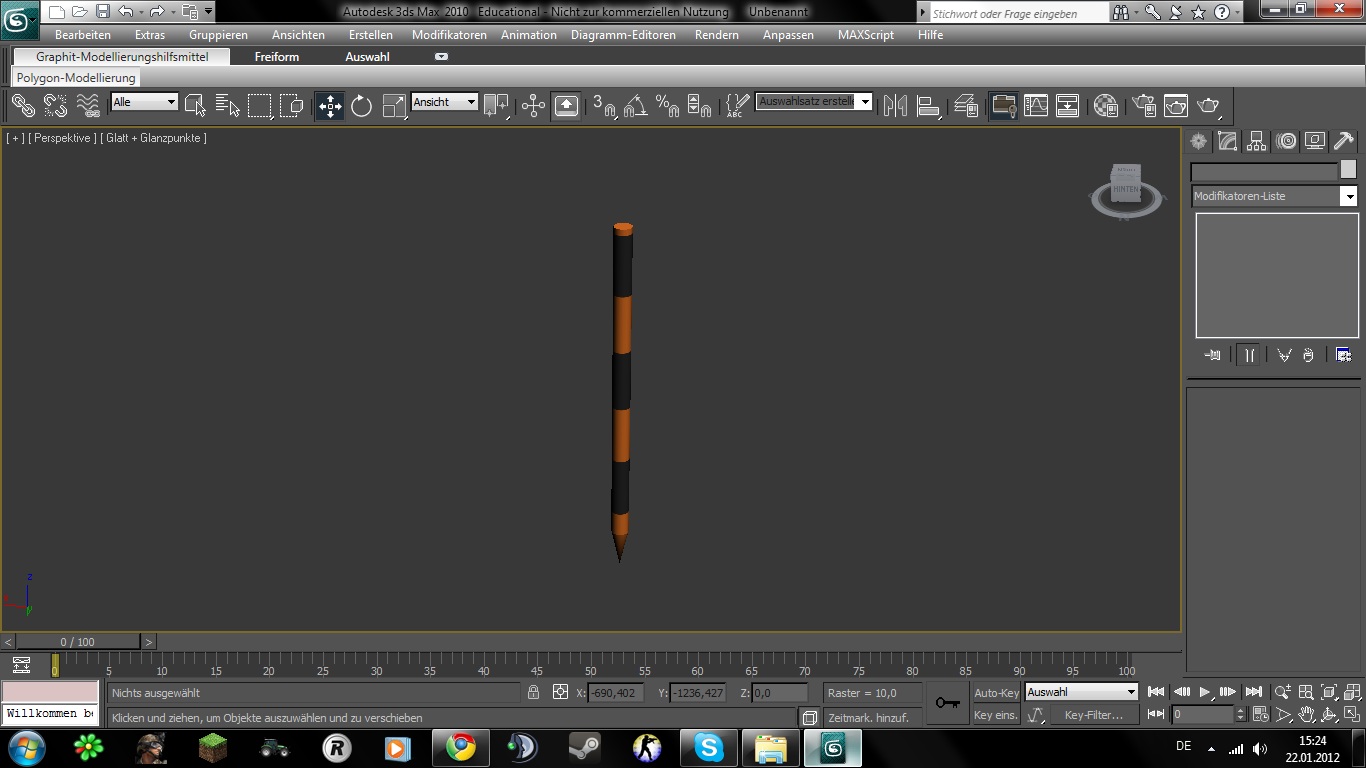Viewport: 1366px width, 768px height.
Task: Activate the select and rotate tool
Action: pyautogui.click(x=361, y=104)
